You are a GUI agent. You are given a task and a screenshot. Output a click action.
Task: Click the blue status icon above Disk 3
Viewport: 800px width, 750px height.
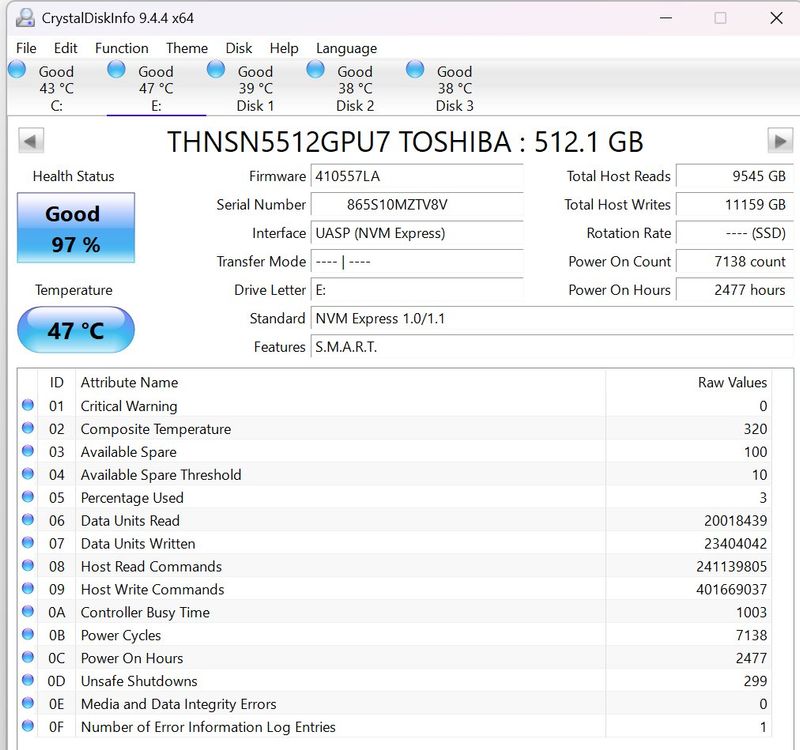pos(414,69)
